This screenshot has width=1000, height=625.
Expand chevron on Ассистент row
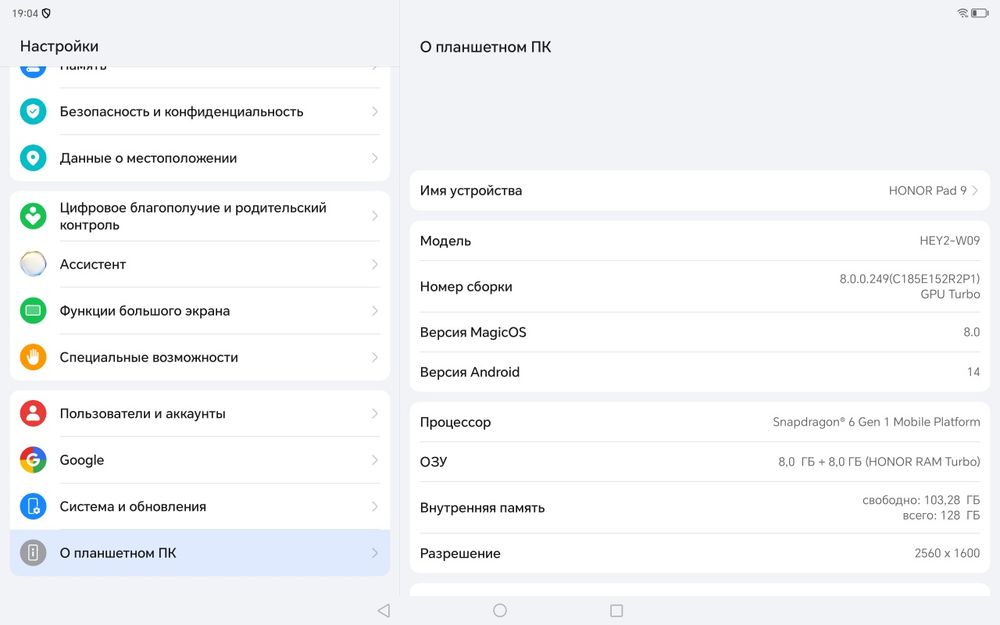(375, 264)
